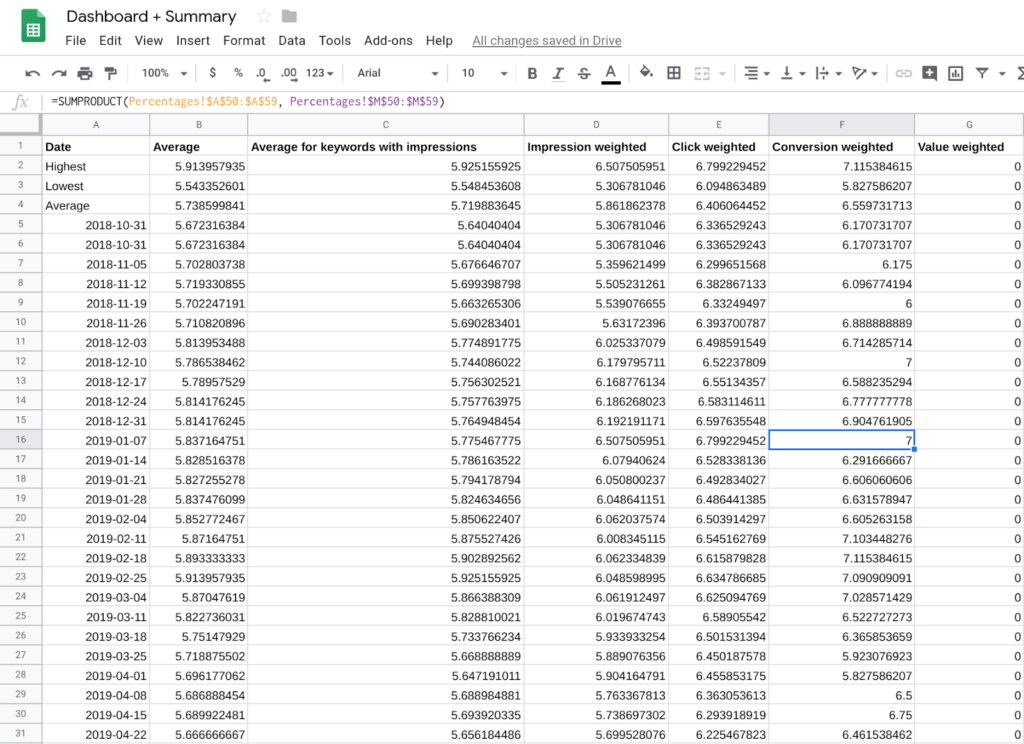Toggle strikethrough formatting
This screenshot has width=1024, height=744.
click(x=584, y=73)
